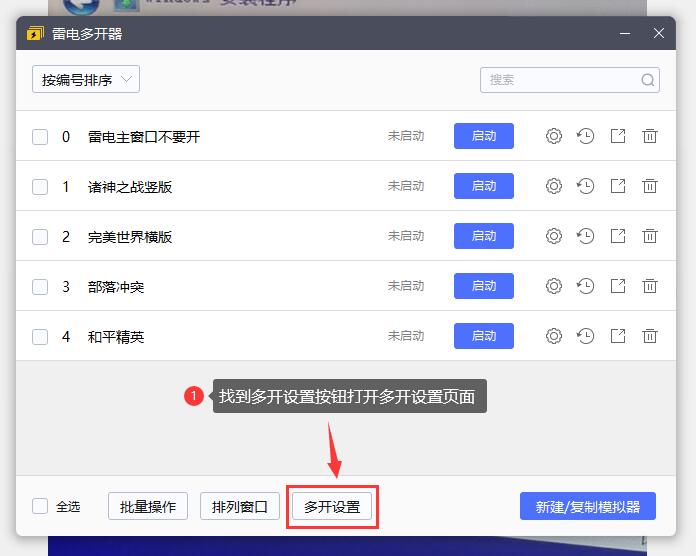Click 未启动 status of 和平精英 row
Image resolution: width=696 pixels, height=556 pixels.
coord(406,336)
